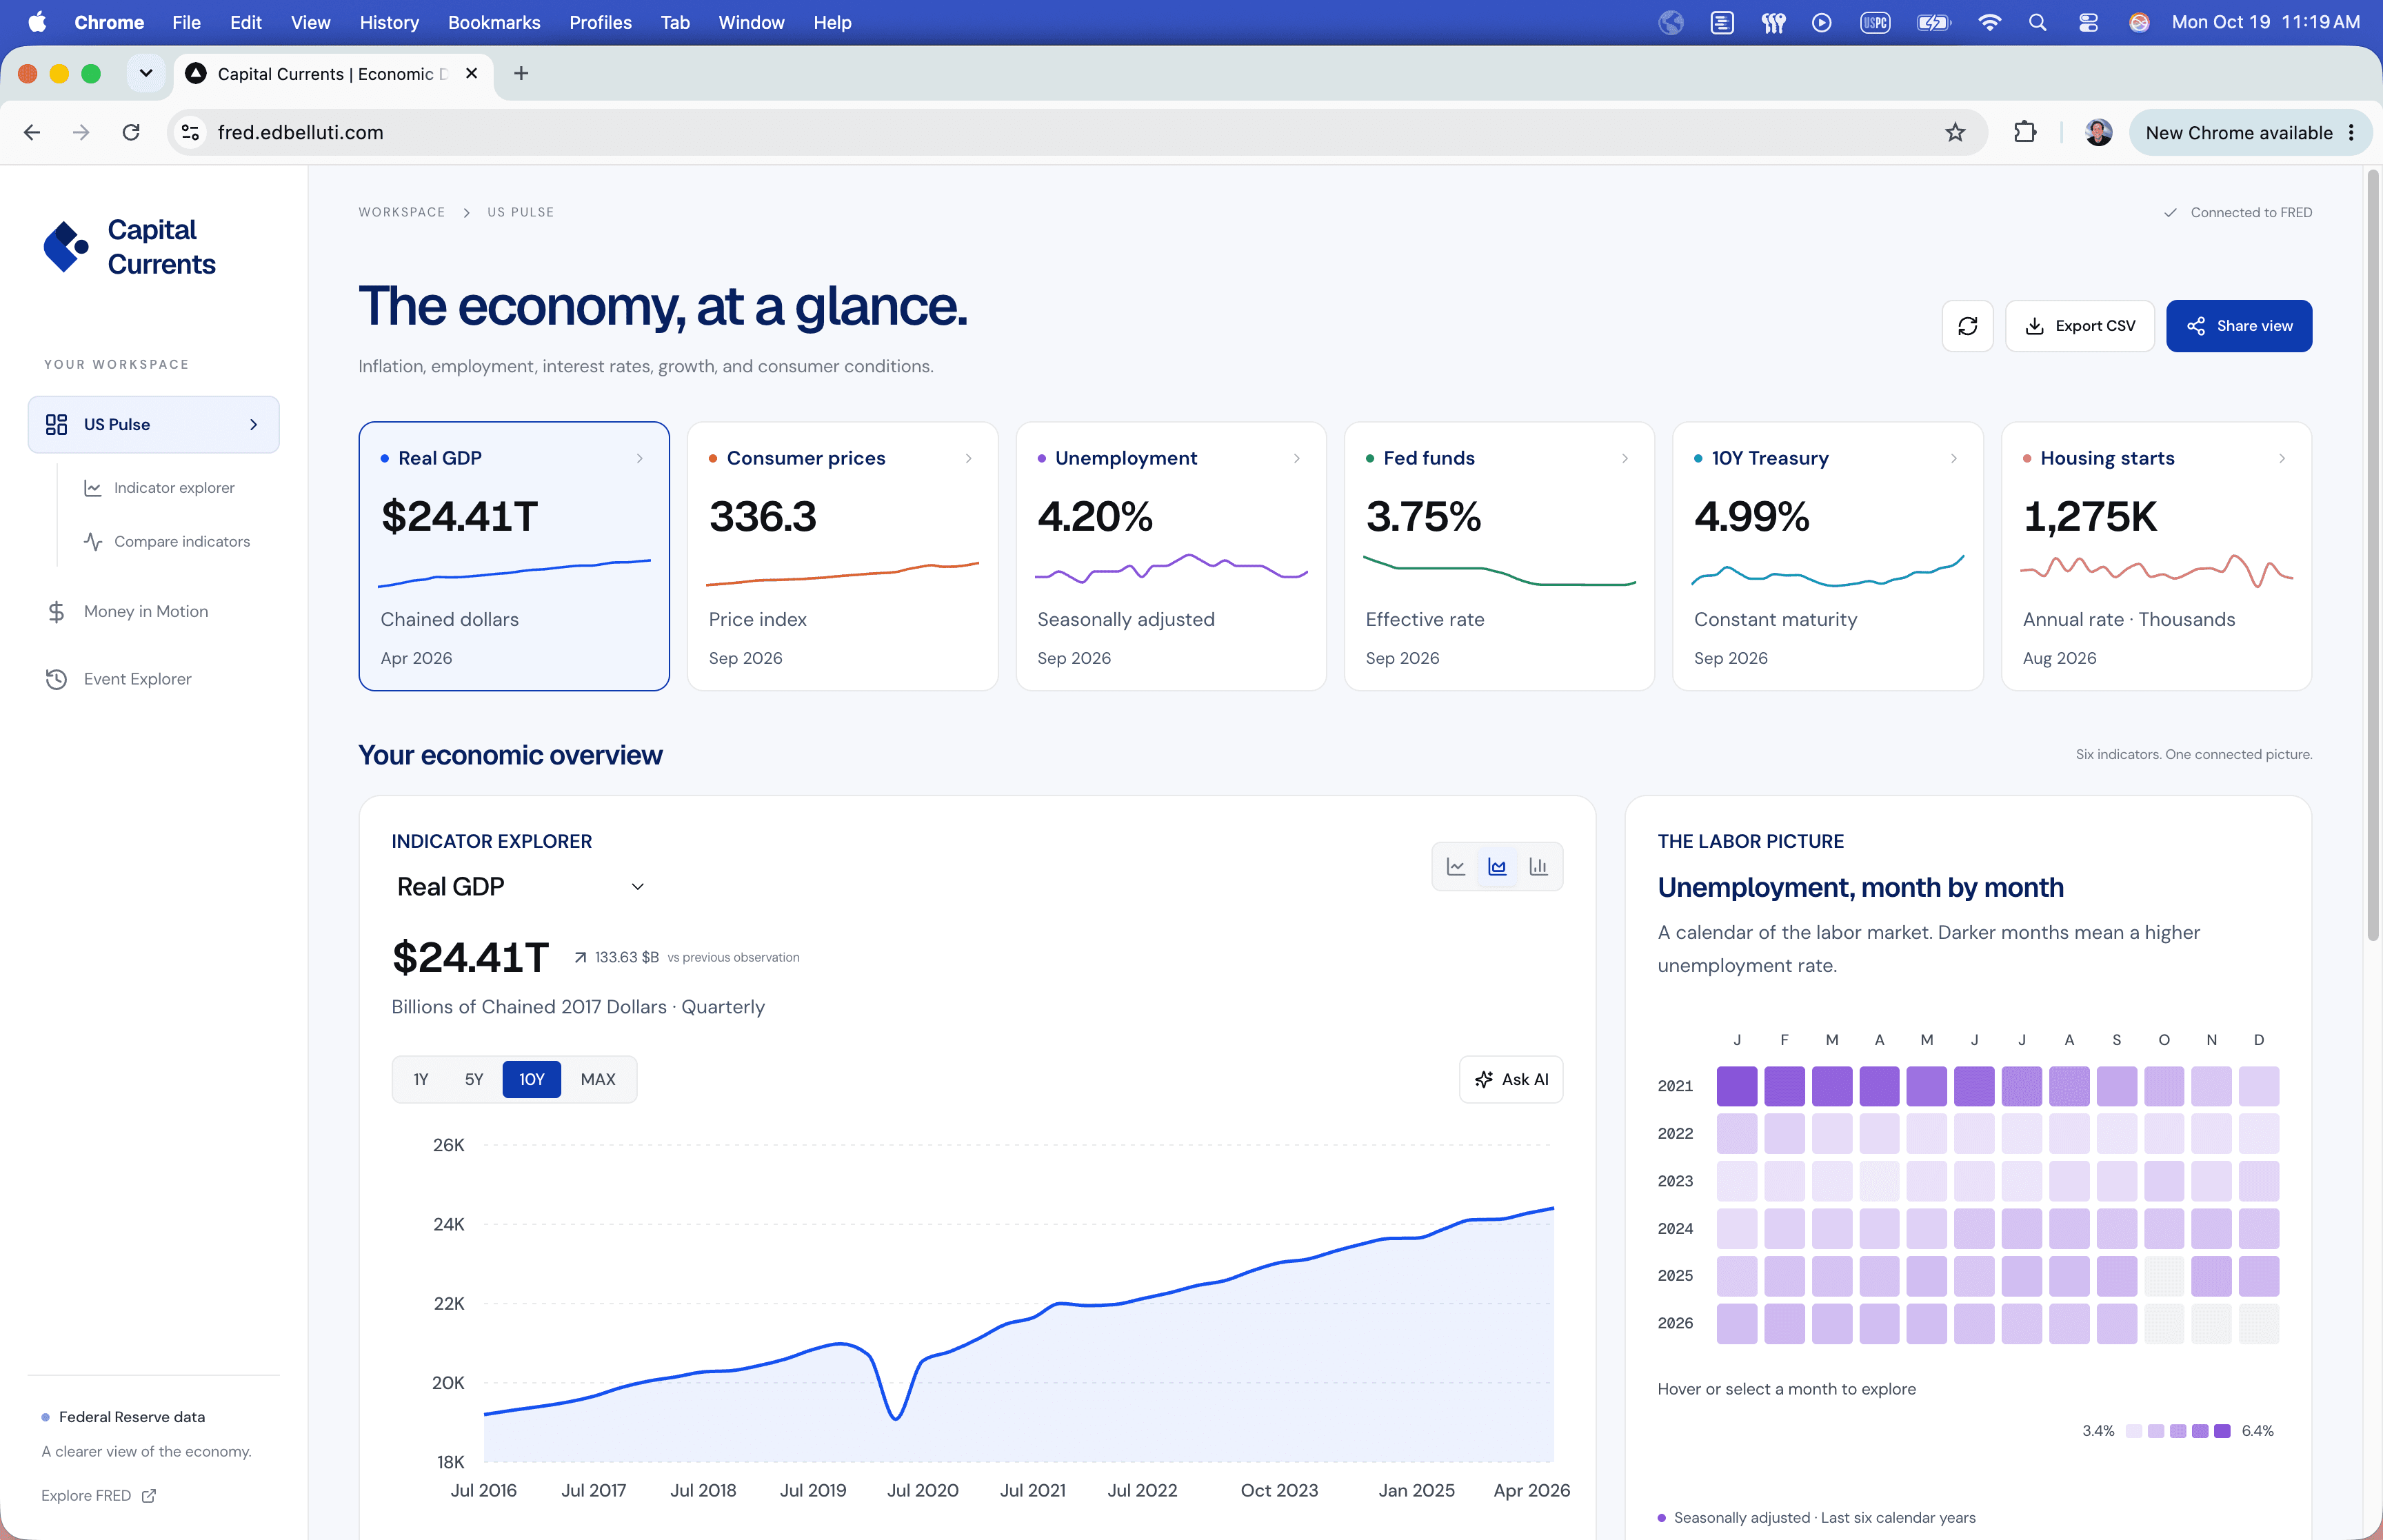This screenshot has width=2383, height=1540.
Task: Select the 1Y time range
Action: pyautogui.click(x=421, y=1079)
